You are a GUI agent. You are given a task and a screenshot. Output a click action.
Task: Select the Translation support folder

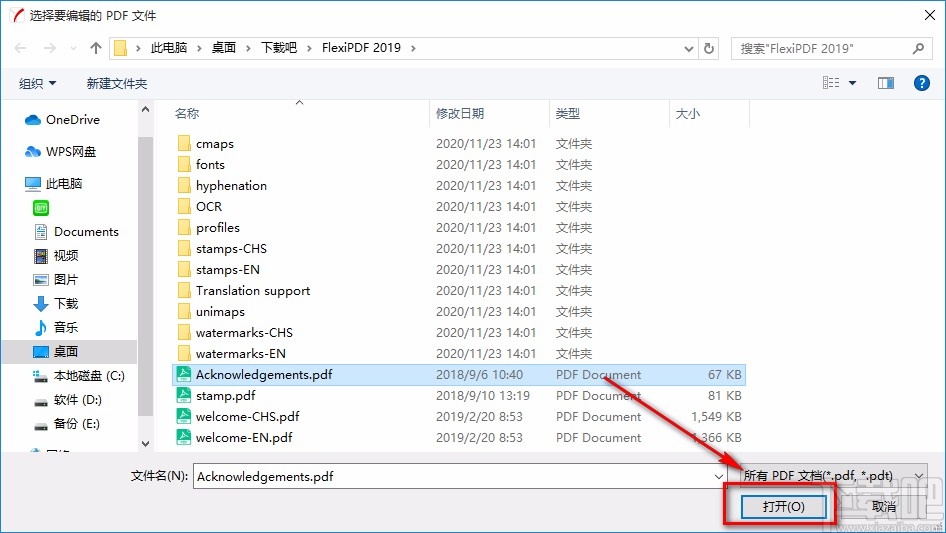pyautogui.click(x=244, y=291)
